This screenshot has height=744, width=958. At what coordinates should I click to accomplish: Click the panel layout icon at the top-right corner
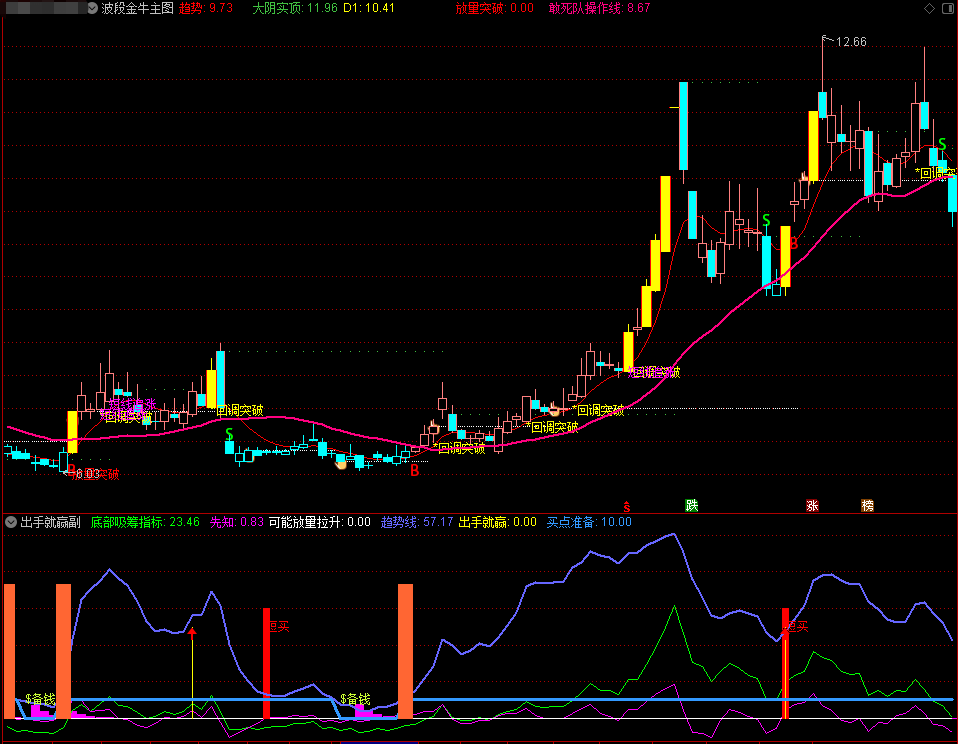point(948,8)
